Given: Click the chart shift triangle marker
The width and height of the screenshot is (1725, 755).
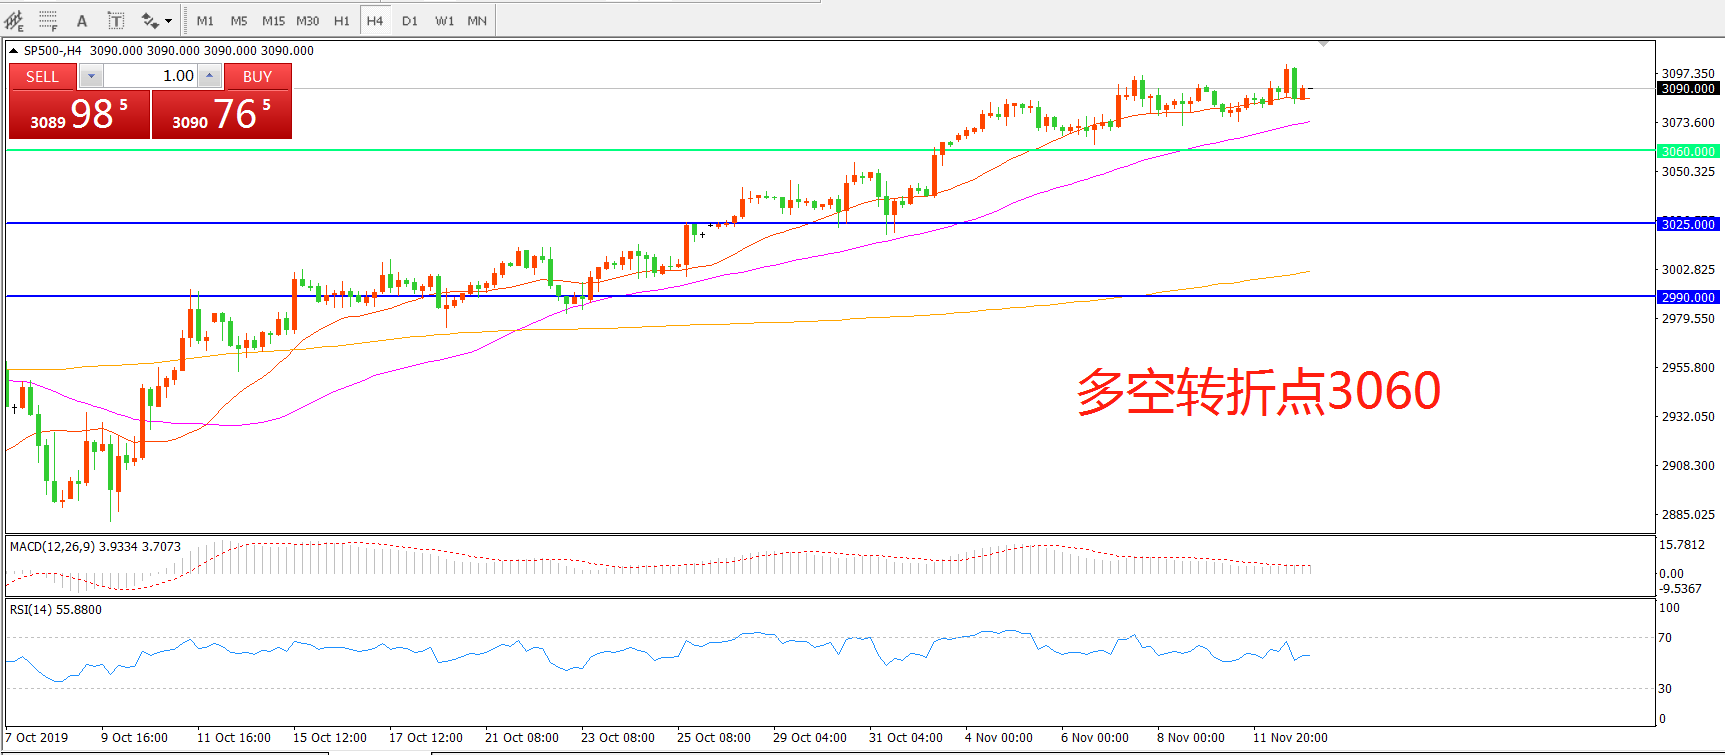Looking at the screenshot, I should (1323, 45).
